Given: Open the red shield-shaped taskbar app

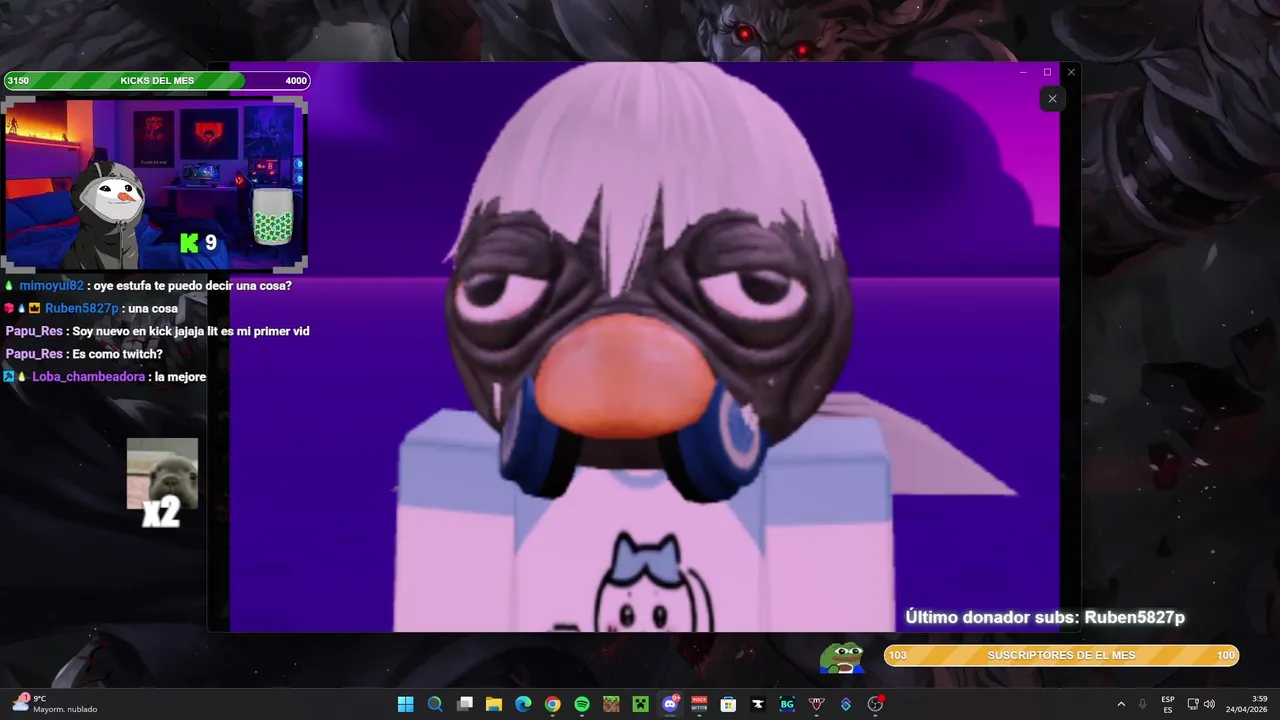Looking at the screenshot, I should (x=816, y=704).
